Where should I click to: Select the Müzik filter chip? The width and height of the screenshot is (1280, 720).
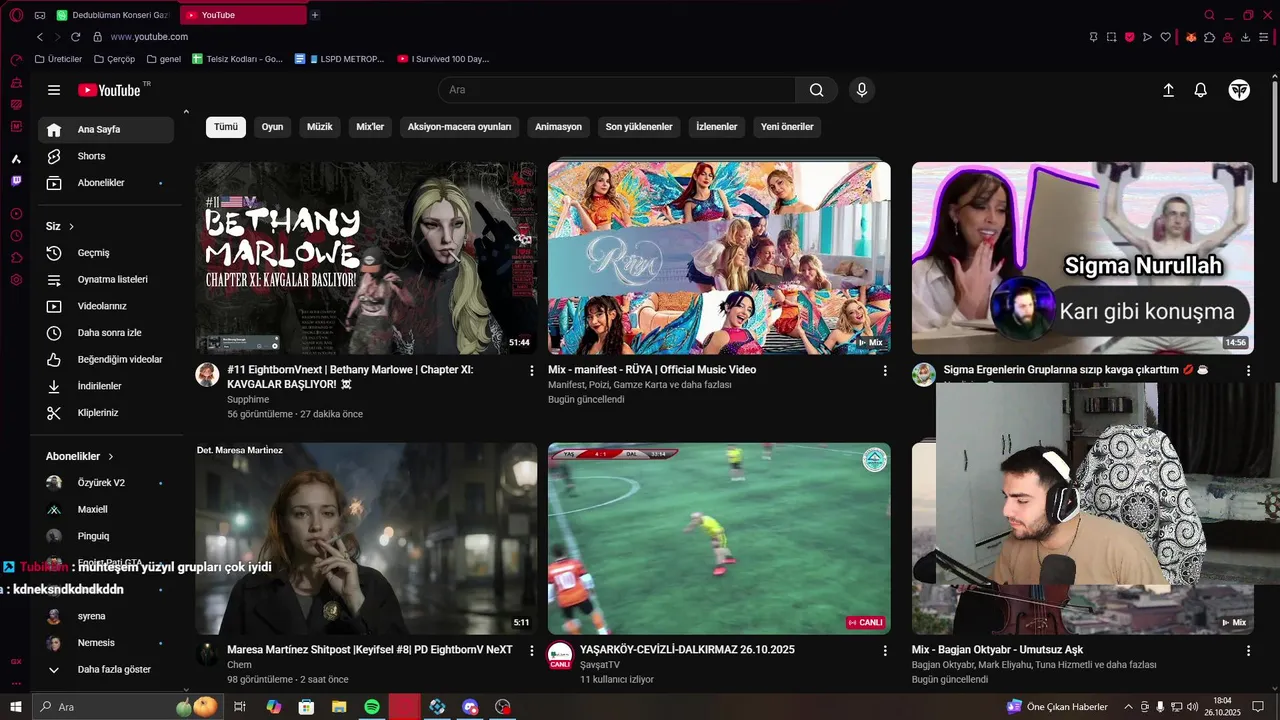pyautogui.click(x=320, y=127)
